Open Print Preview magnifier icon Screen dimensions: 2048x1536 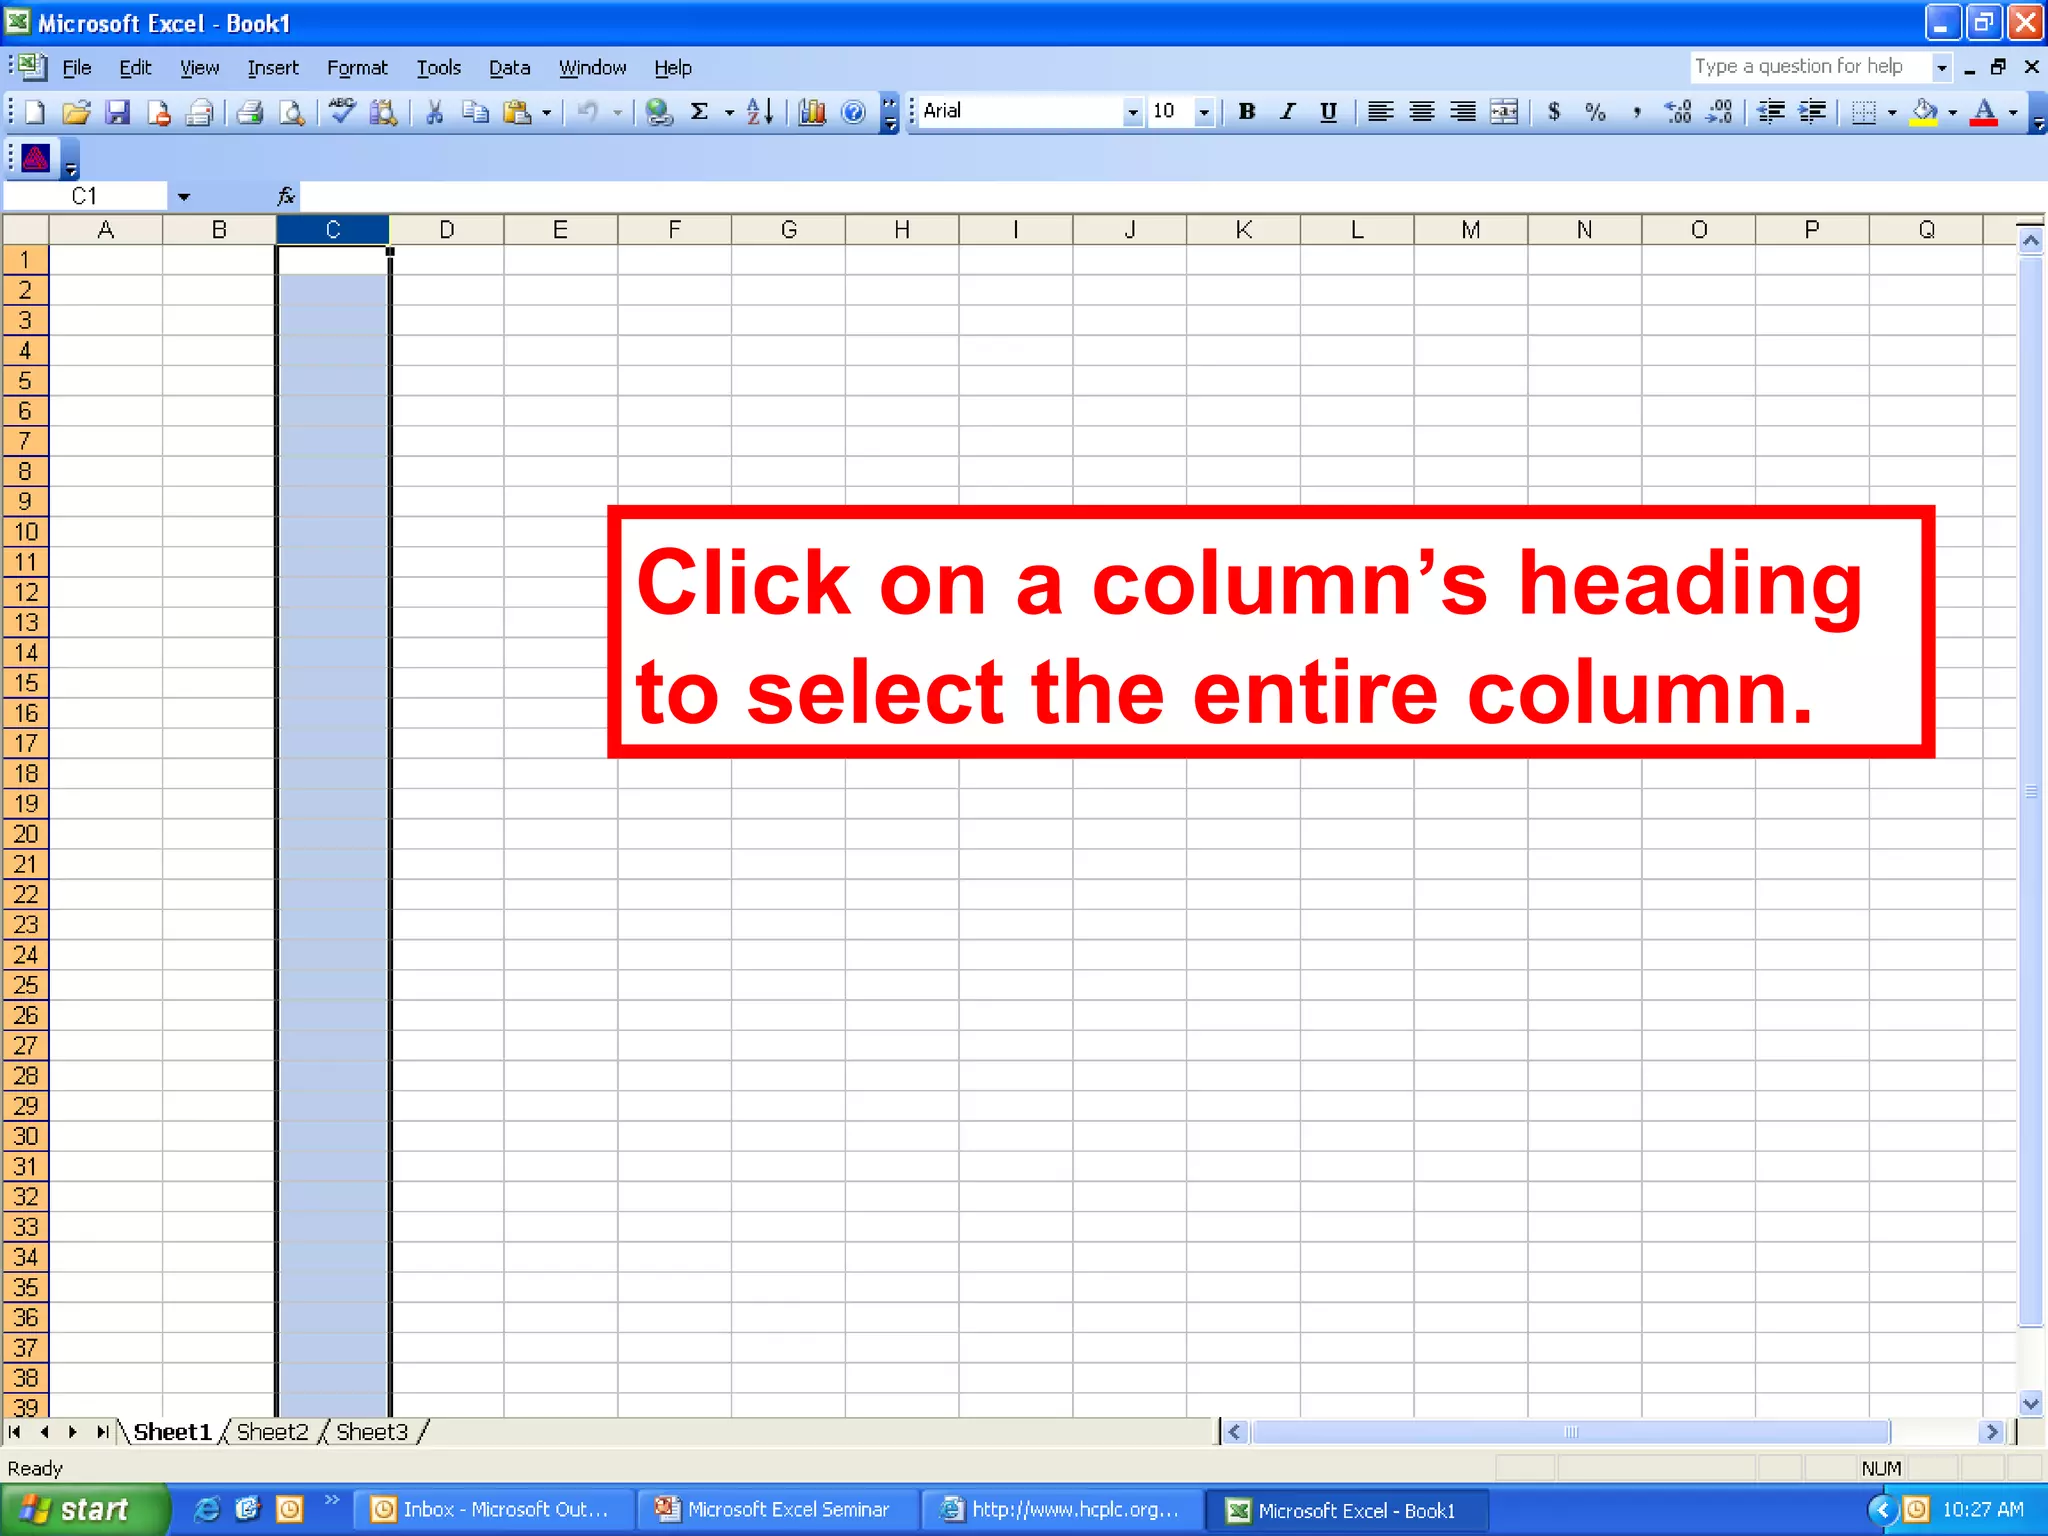(291, 112)
